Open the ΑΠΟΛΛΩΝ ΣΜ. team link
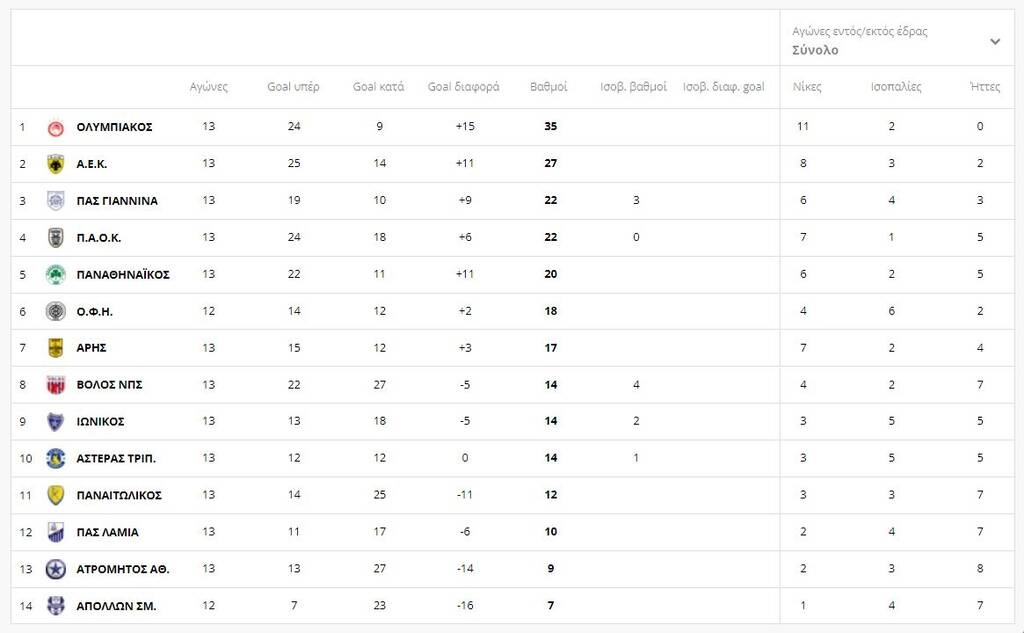 tap(116, 606)
